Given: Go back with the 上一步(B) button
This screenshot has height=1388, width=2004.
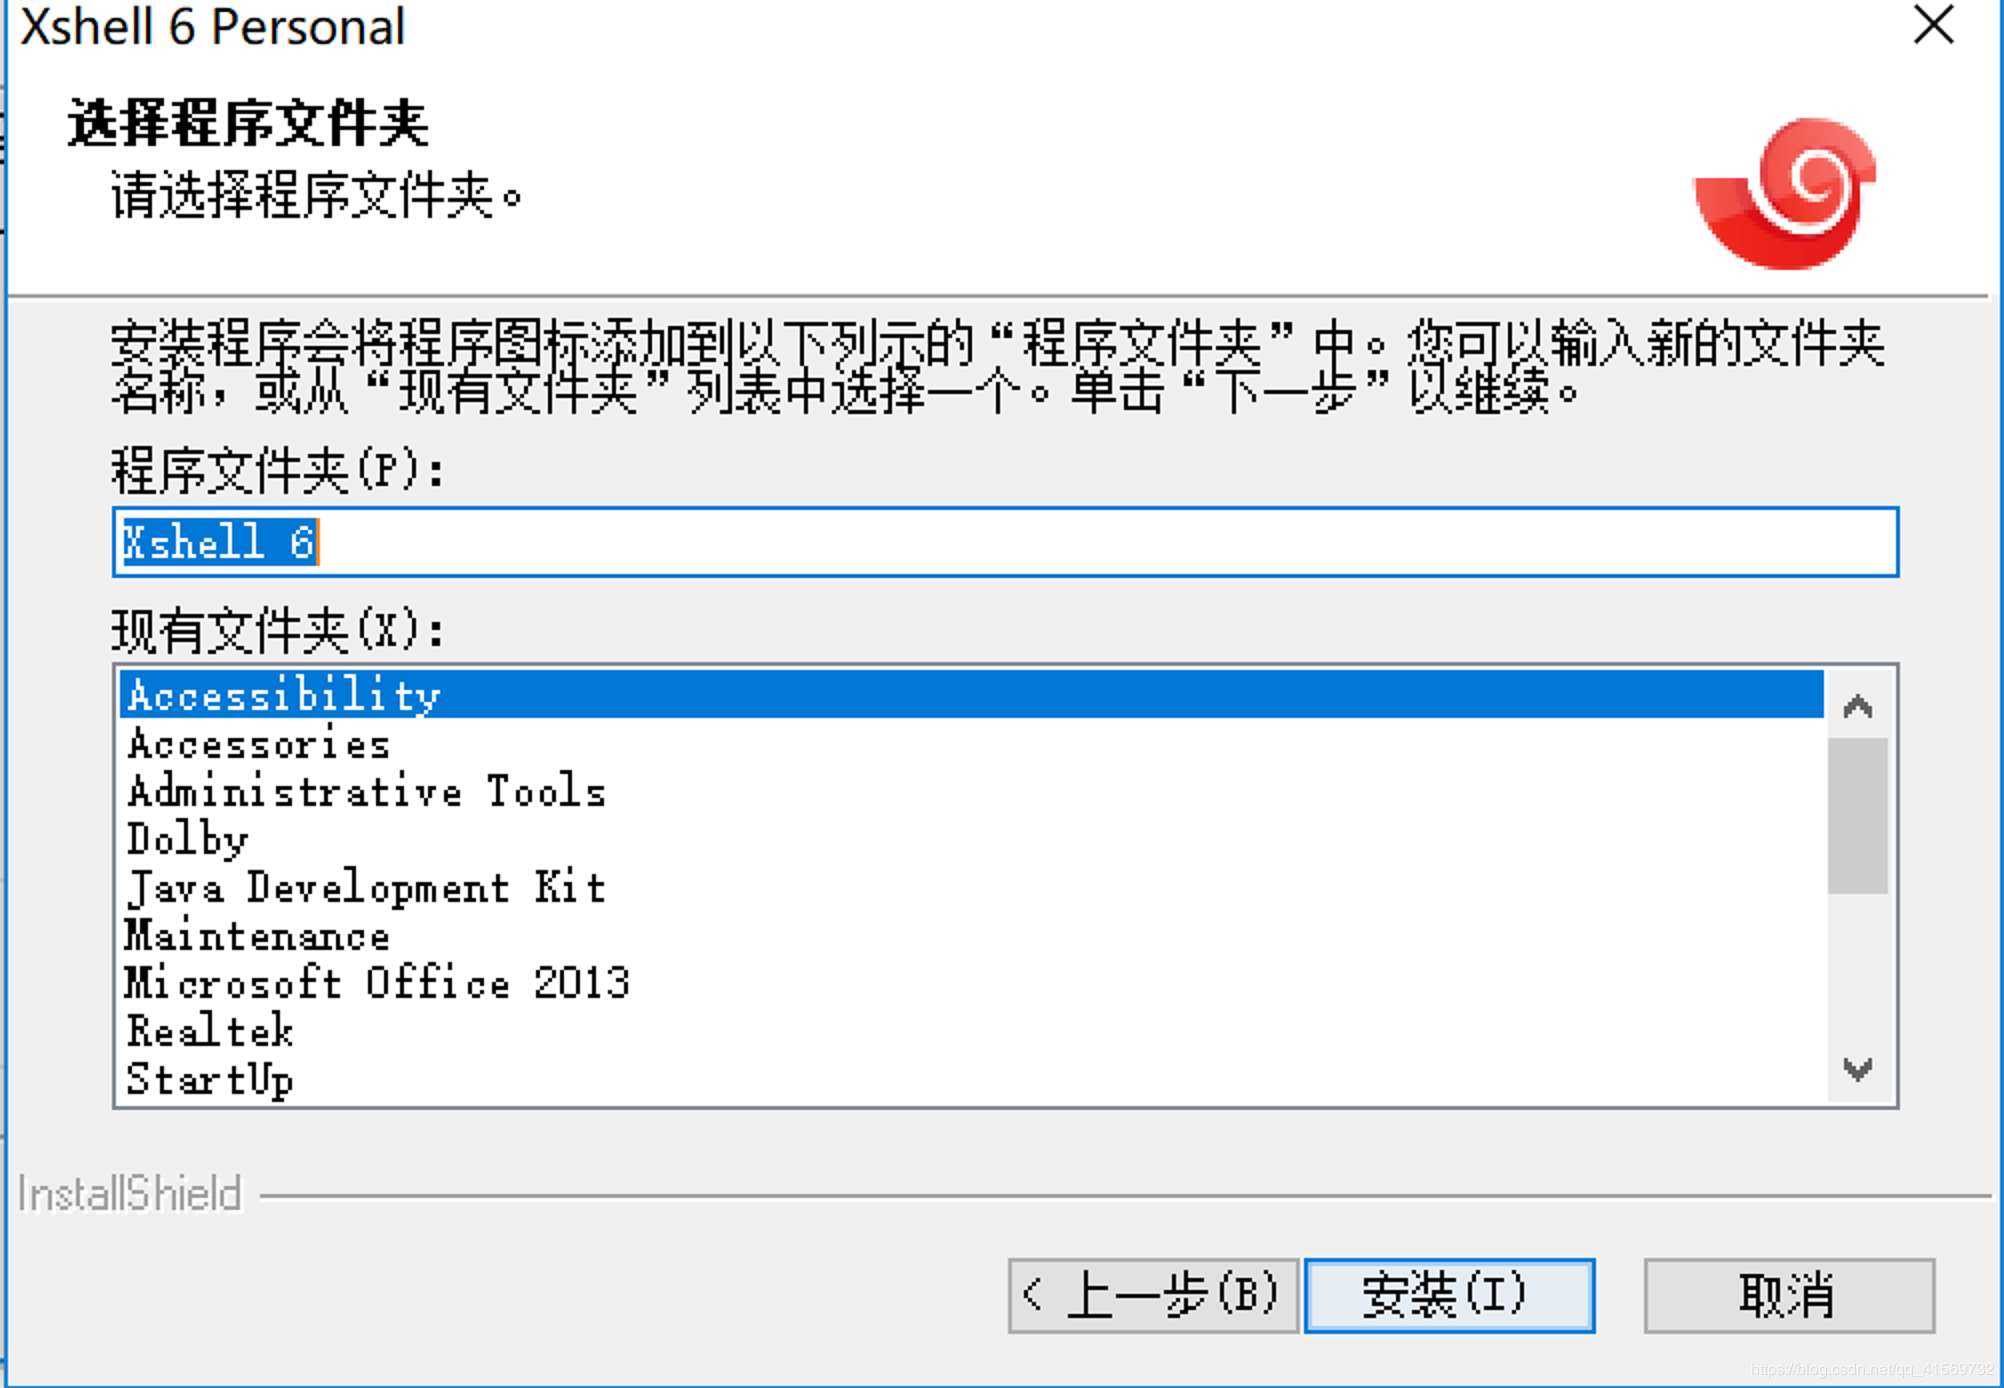Looking at the screenshot, I should 1153,1295.
